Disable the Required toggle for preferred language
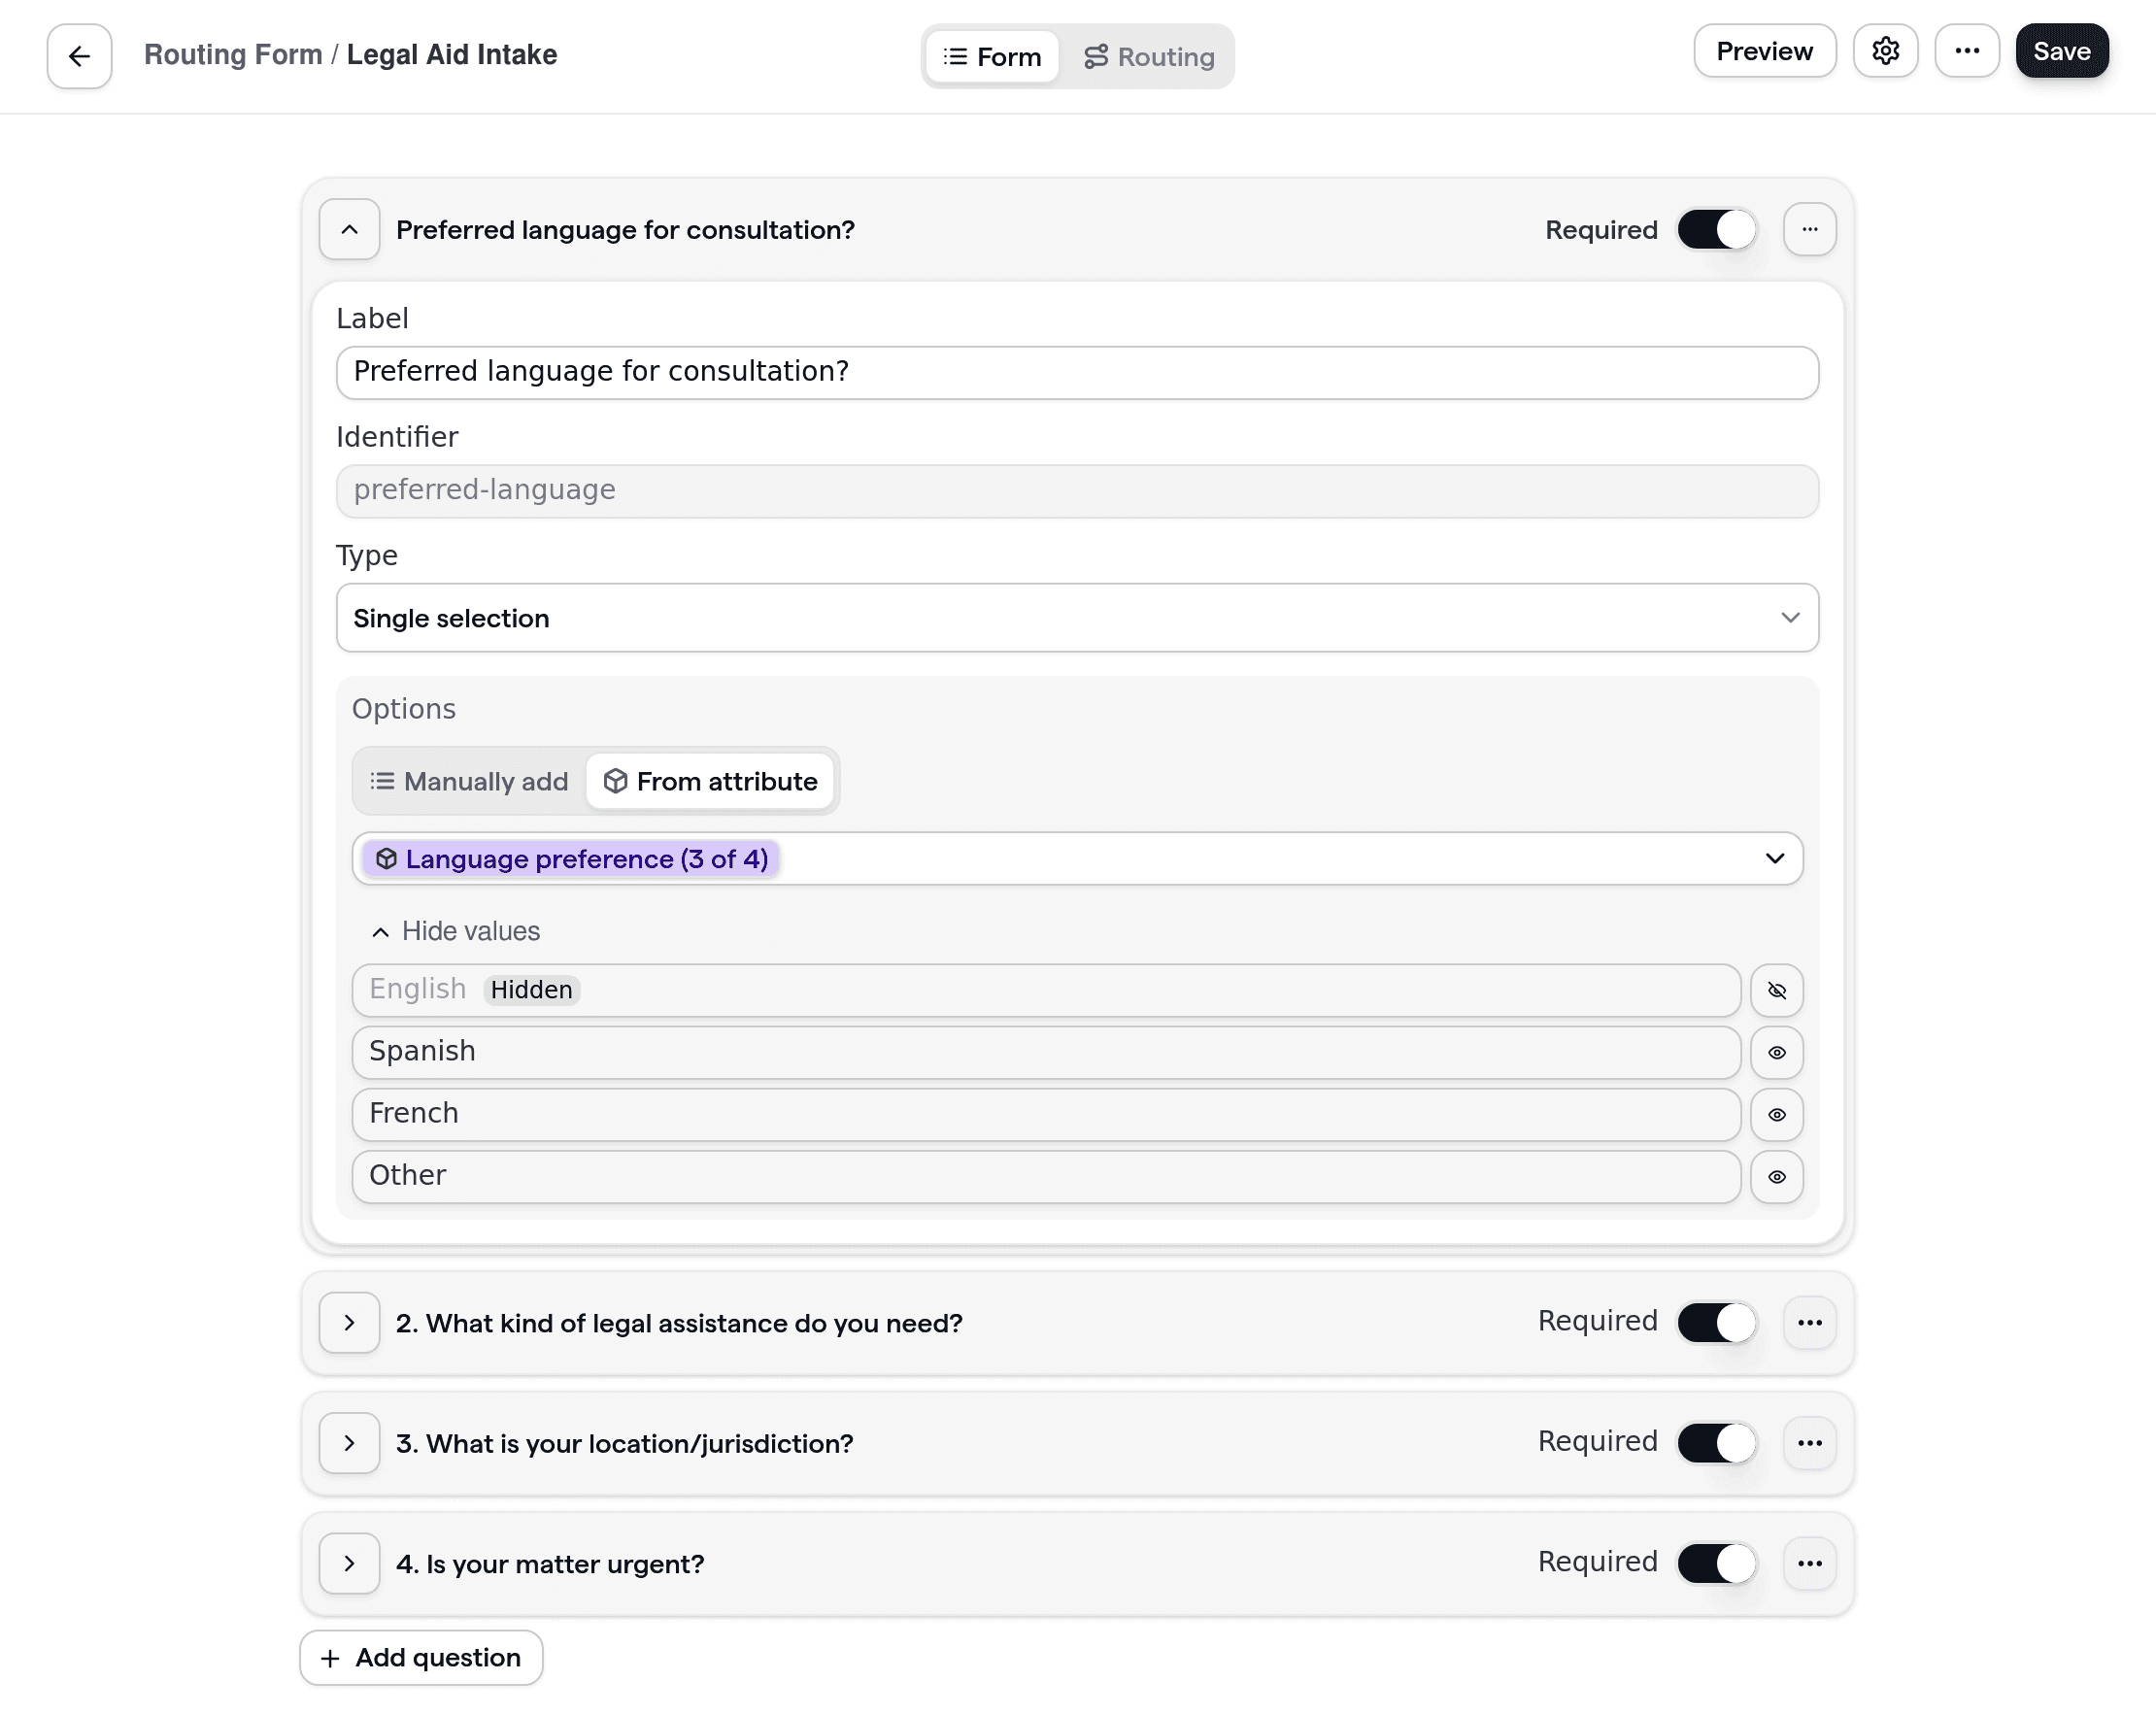The height and width of the screenshot is (1715, 2156). pos(1716,229)
